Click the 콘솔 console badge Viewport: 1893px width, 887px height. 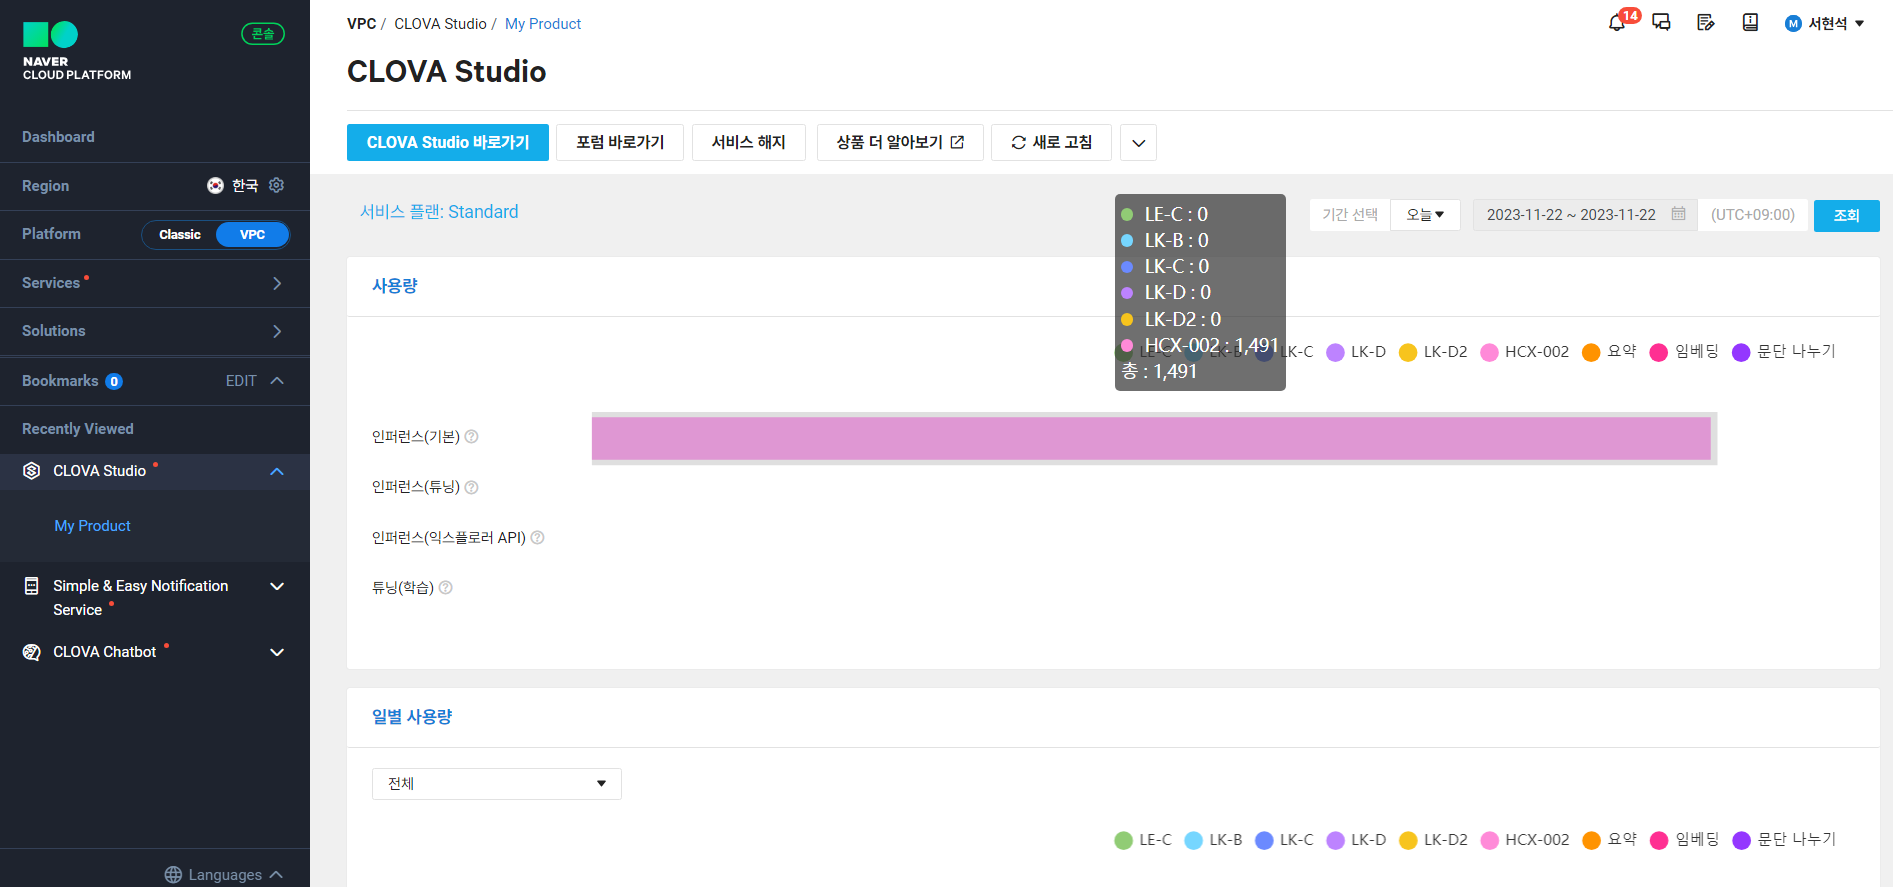tap(263, 34)
